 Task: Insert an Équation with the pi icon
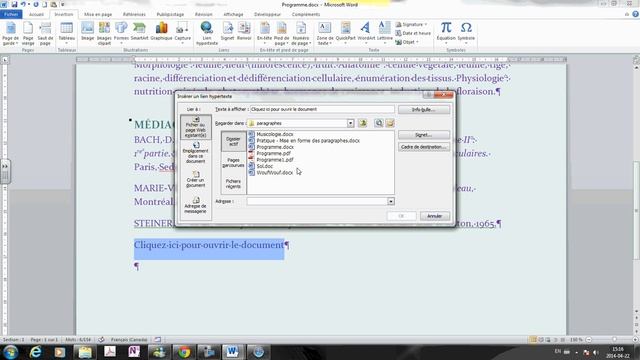coord(446,33)
